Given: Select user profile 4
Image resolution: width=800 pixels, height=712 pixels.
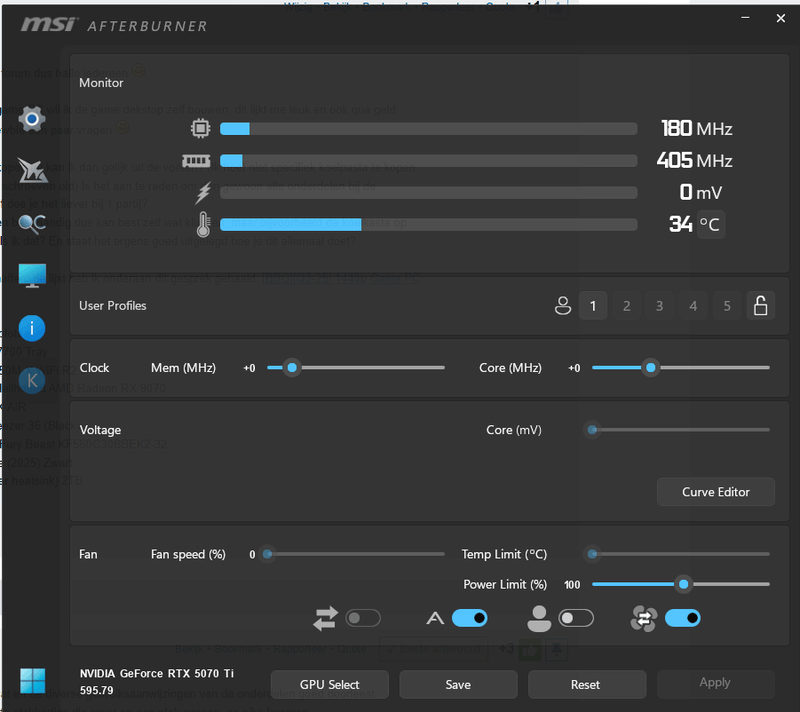Looking at the screenshot, I should click(x=693, y=306).
